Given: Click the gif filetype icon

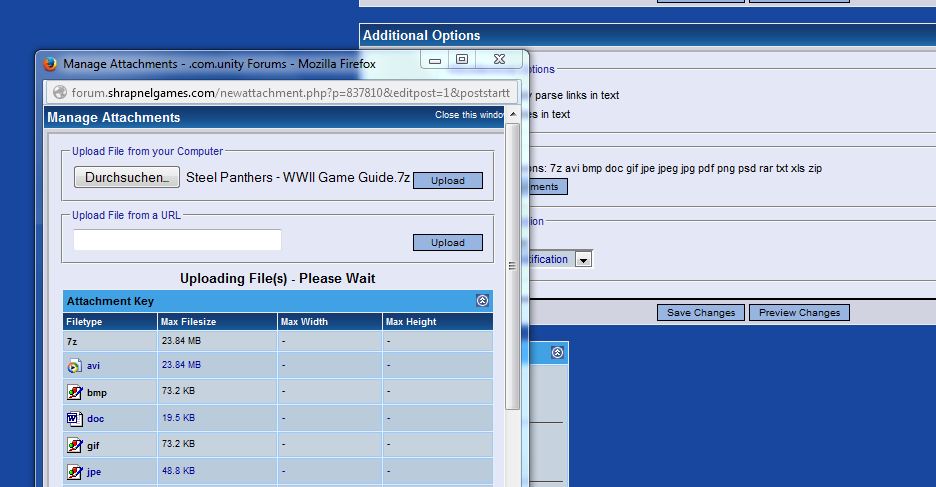Looking at the screenshot, I should [74, 444].
